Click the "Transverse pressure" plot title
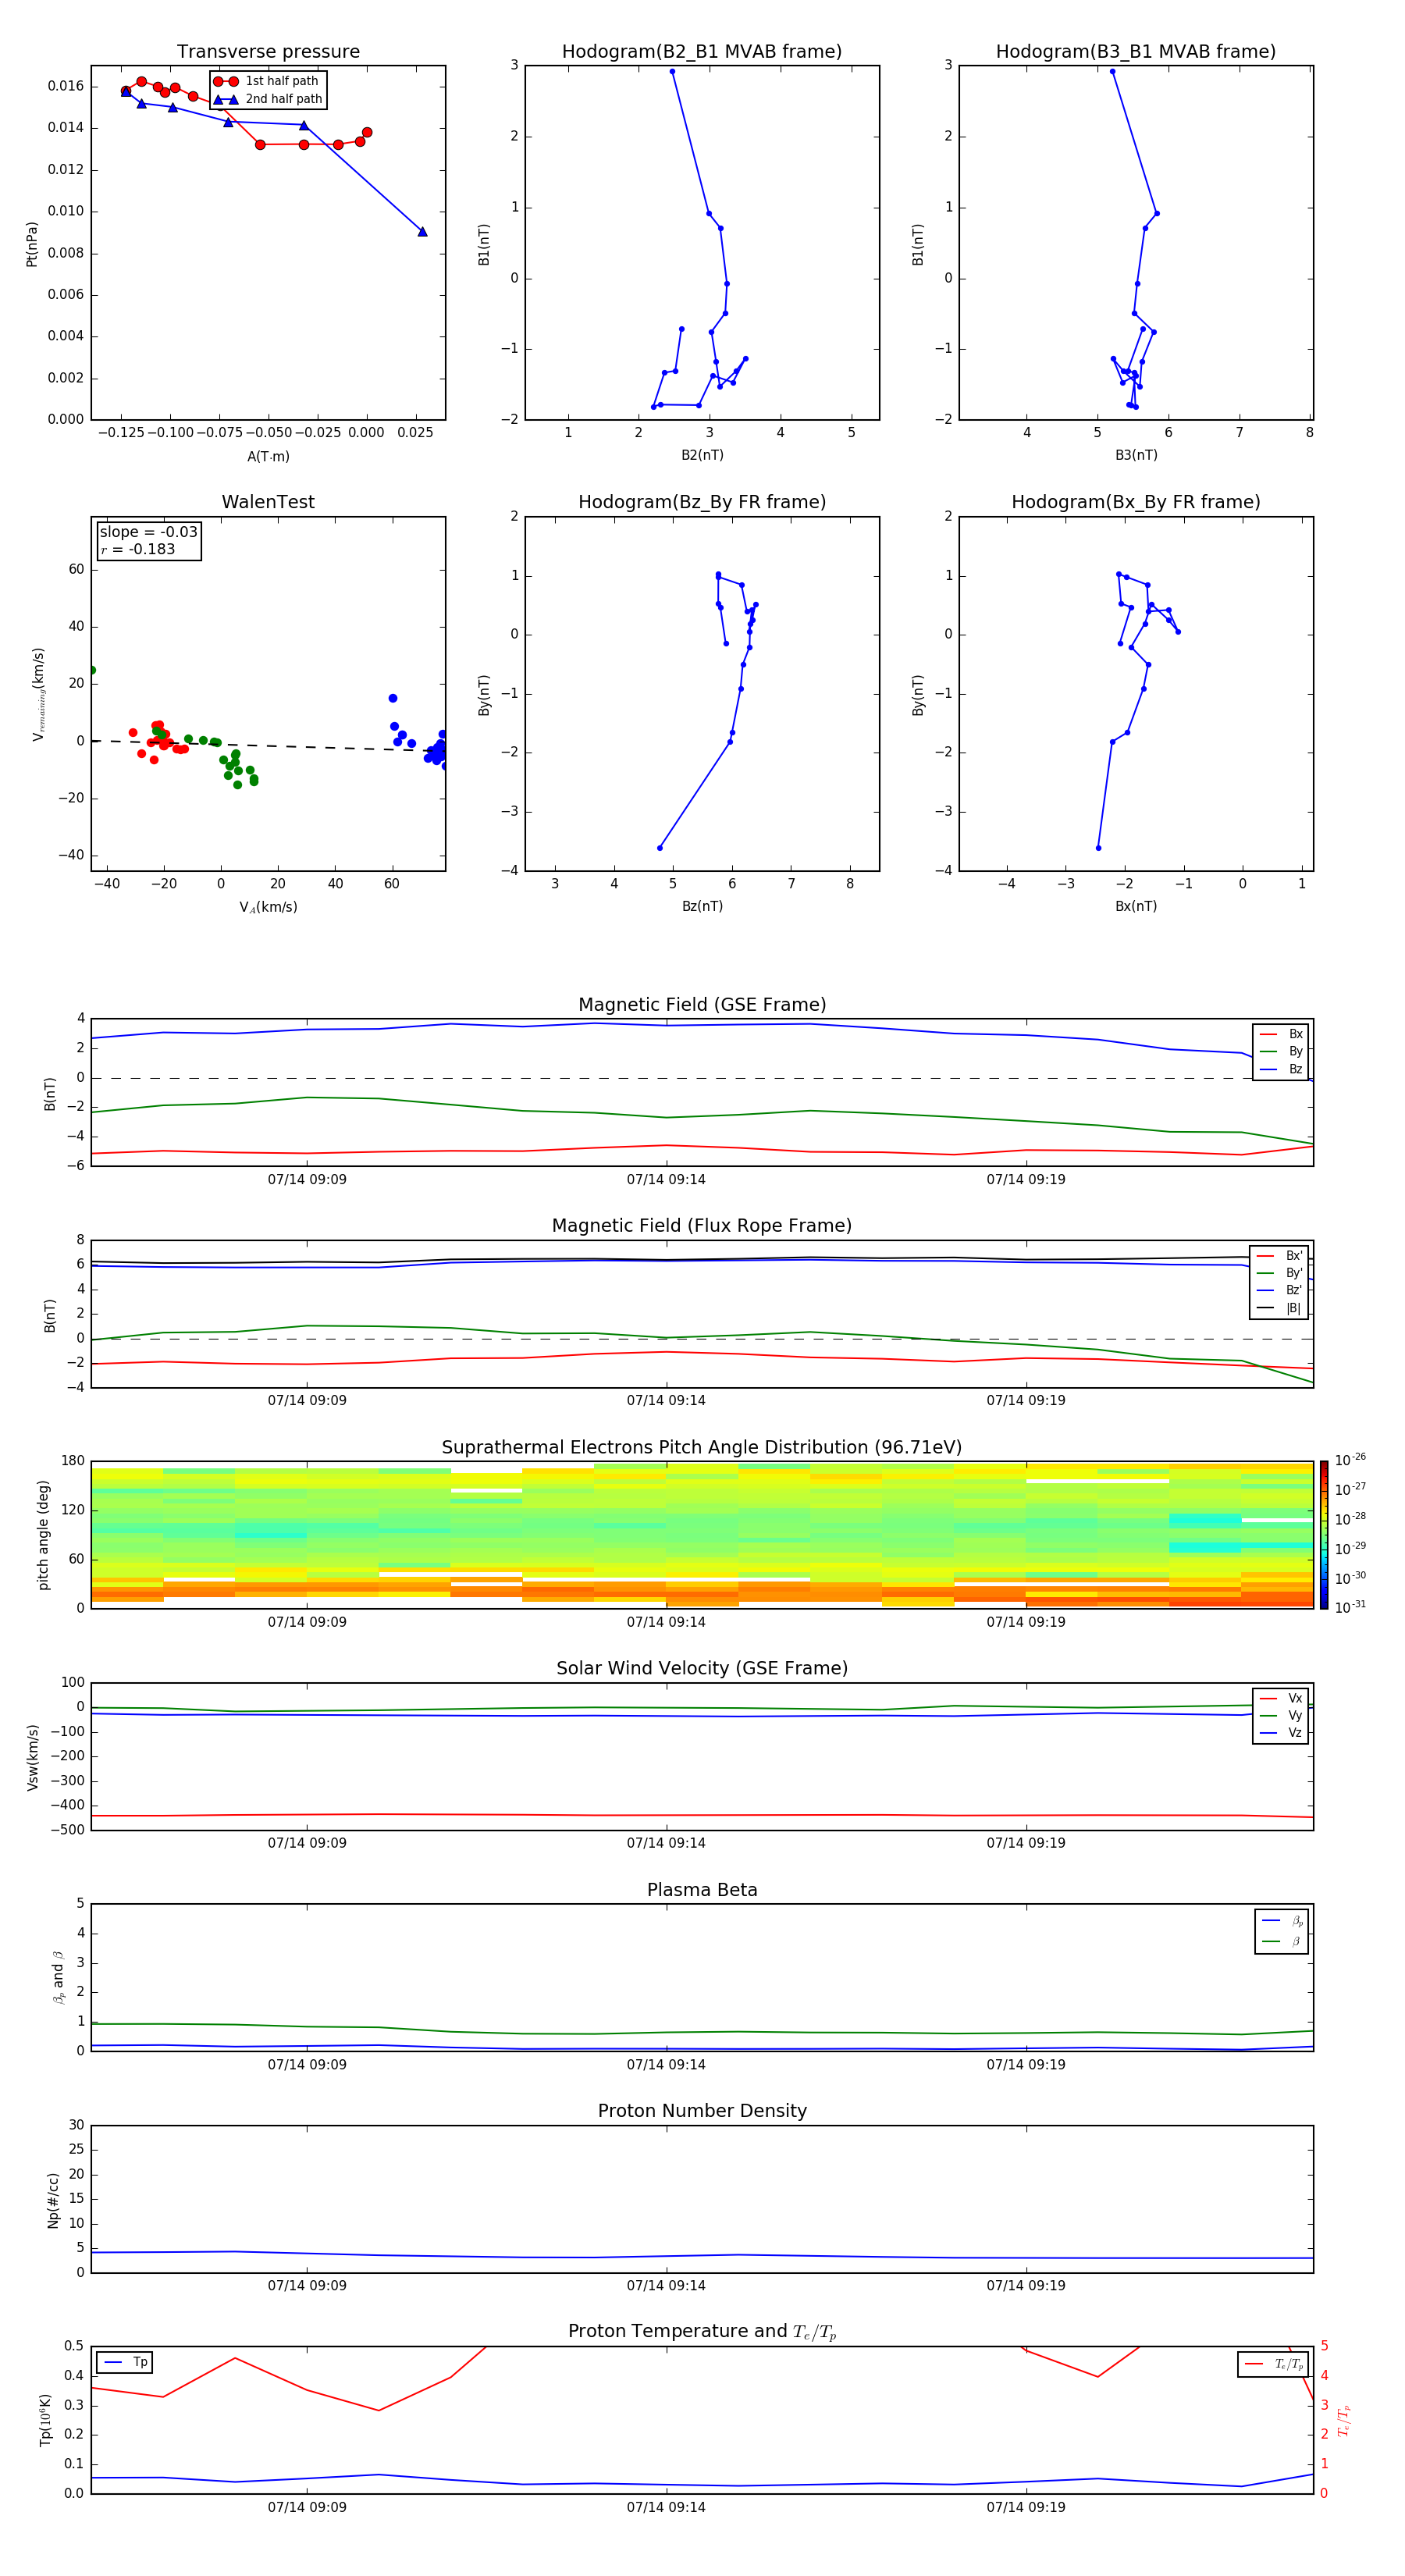1405x2576 pixels. click(x=268, y=52)
